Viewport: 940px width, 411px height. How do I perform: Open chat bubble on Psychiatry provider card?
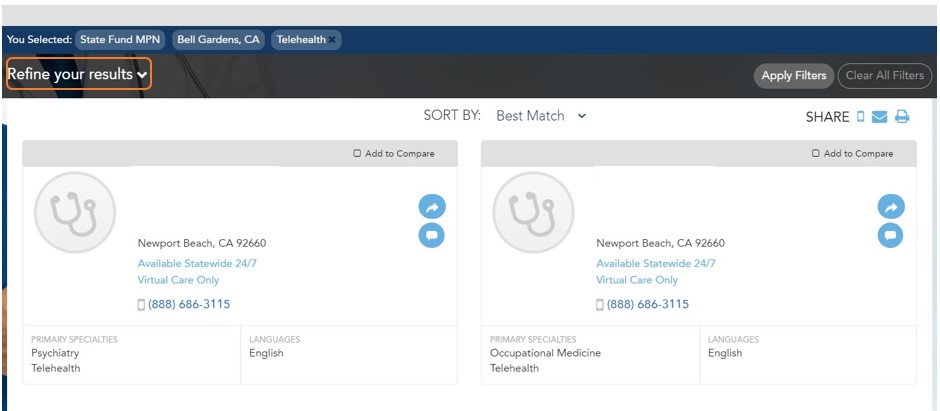click(432, 235)
